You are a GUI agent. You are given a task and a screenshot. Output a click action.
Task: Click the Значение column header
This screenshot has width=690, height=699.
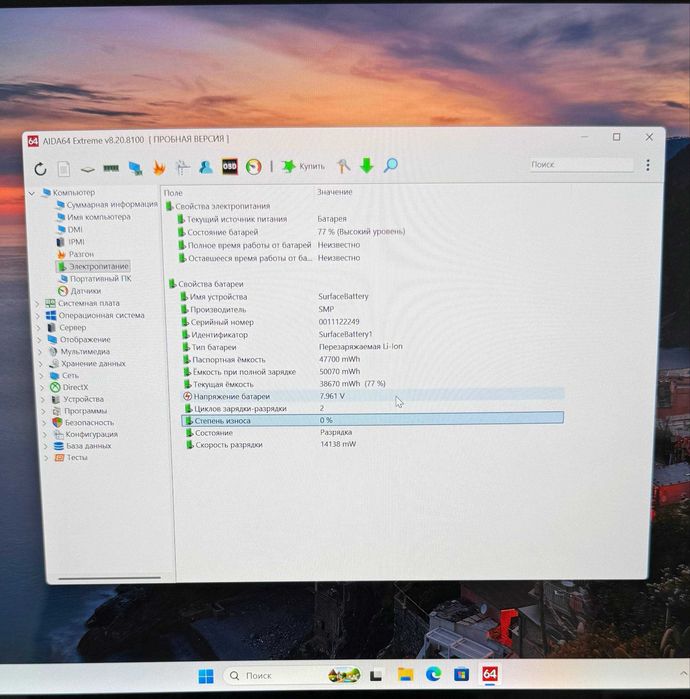pyautogui.click(x=334, y=192)
